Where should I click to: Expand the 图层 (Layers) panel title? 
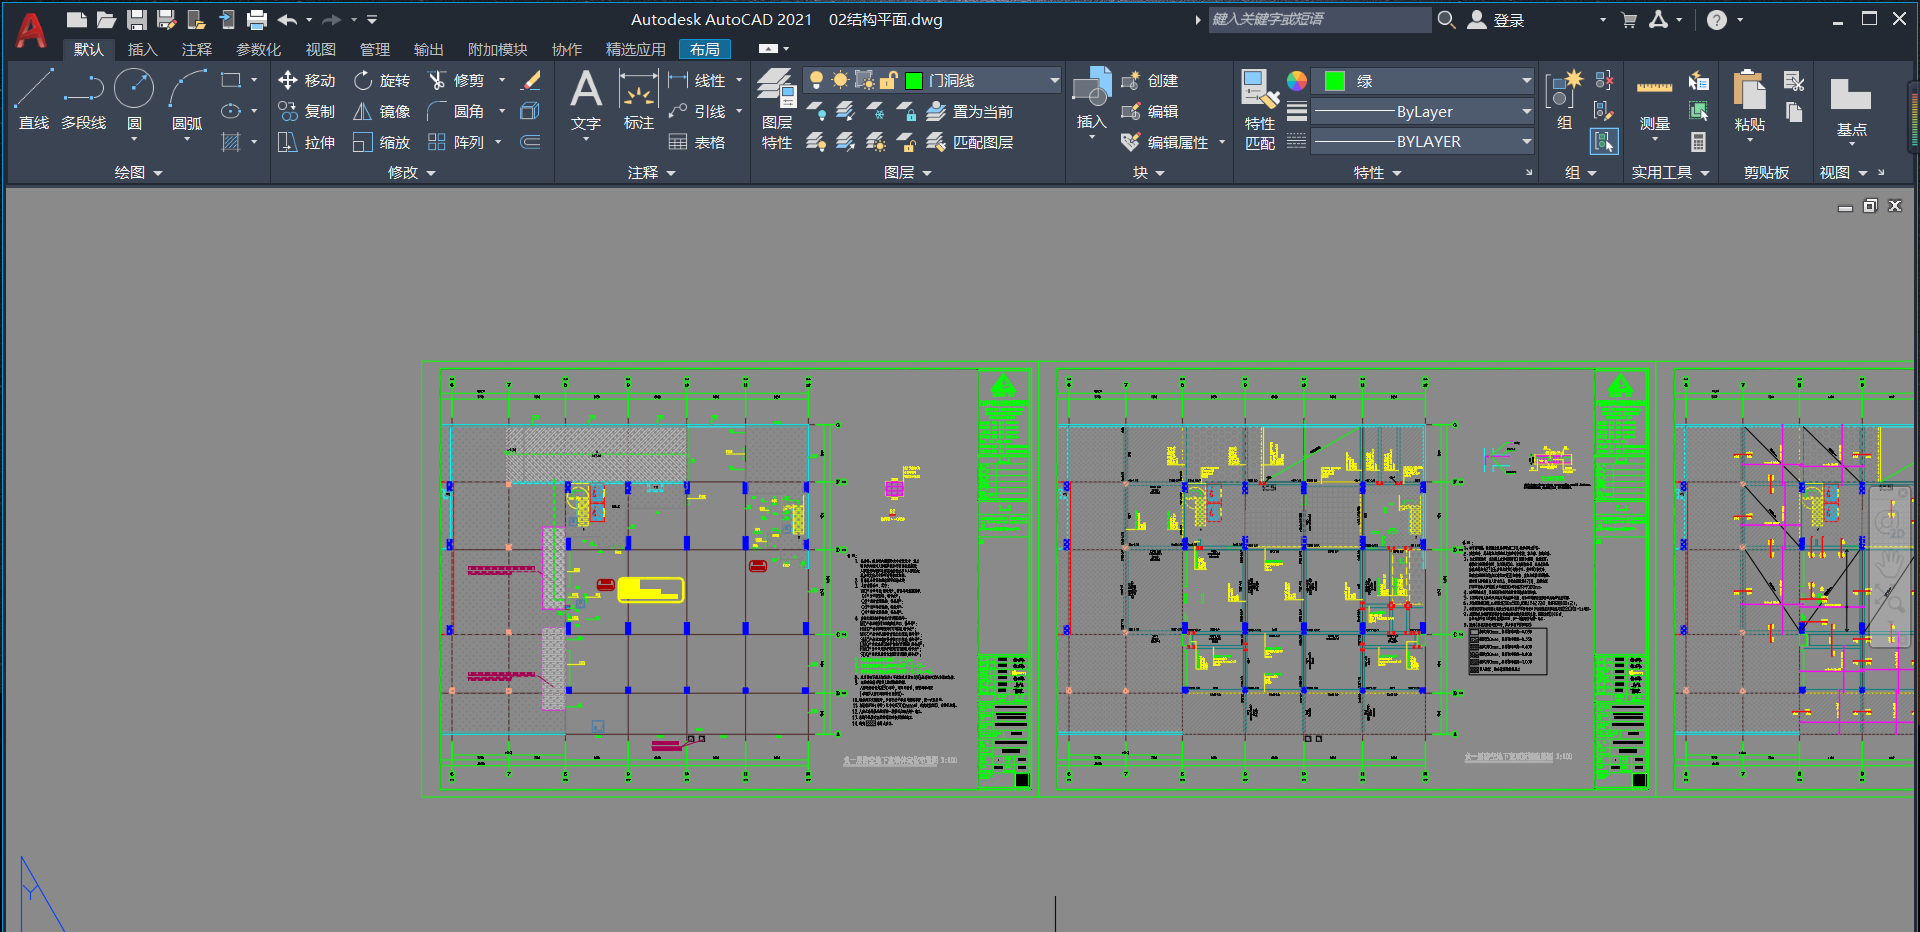click(907, 172)
